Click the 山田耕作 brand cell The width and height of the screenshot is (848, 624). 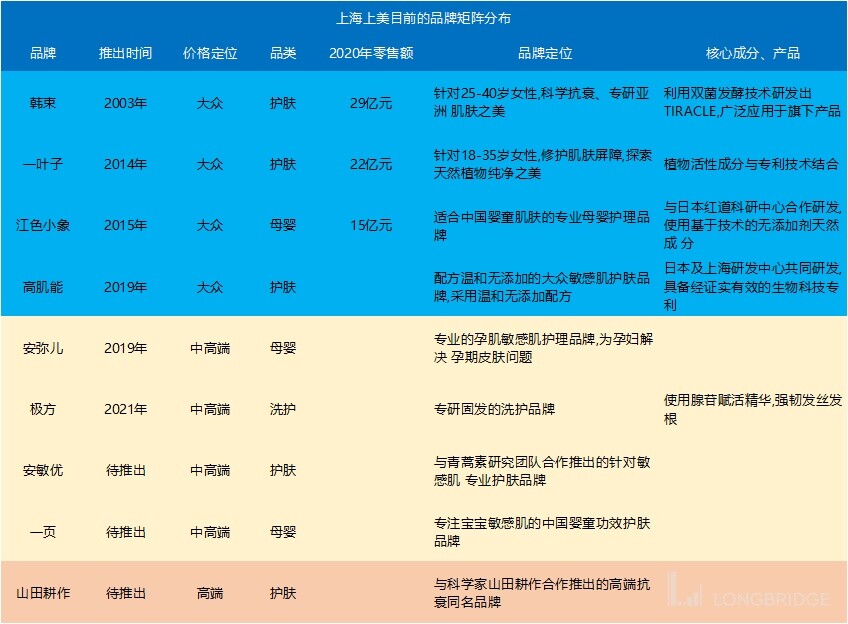(40, 592)
